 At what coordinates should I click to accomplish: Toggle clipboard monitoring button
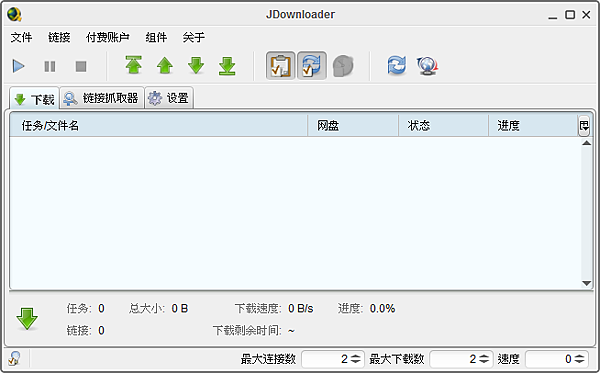(x=280, y=65)
